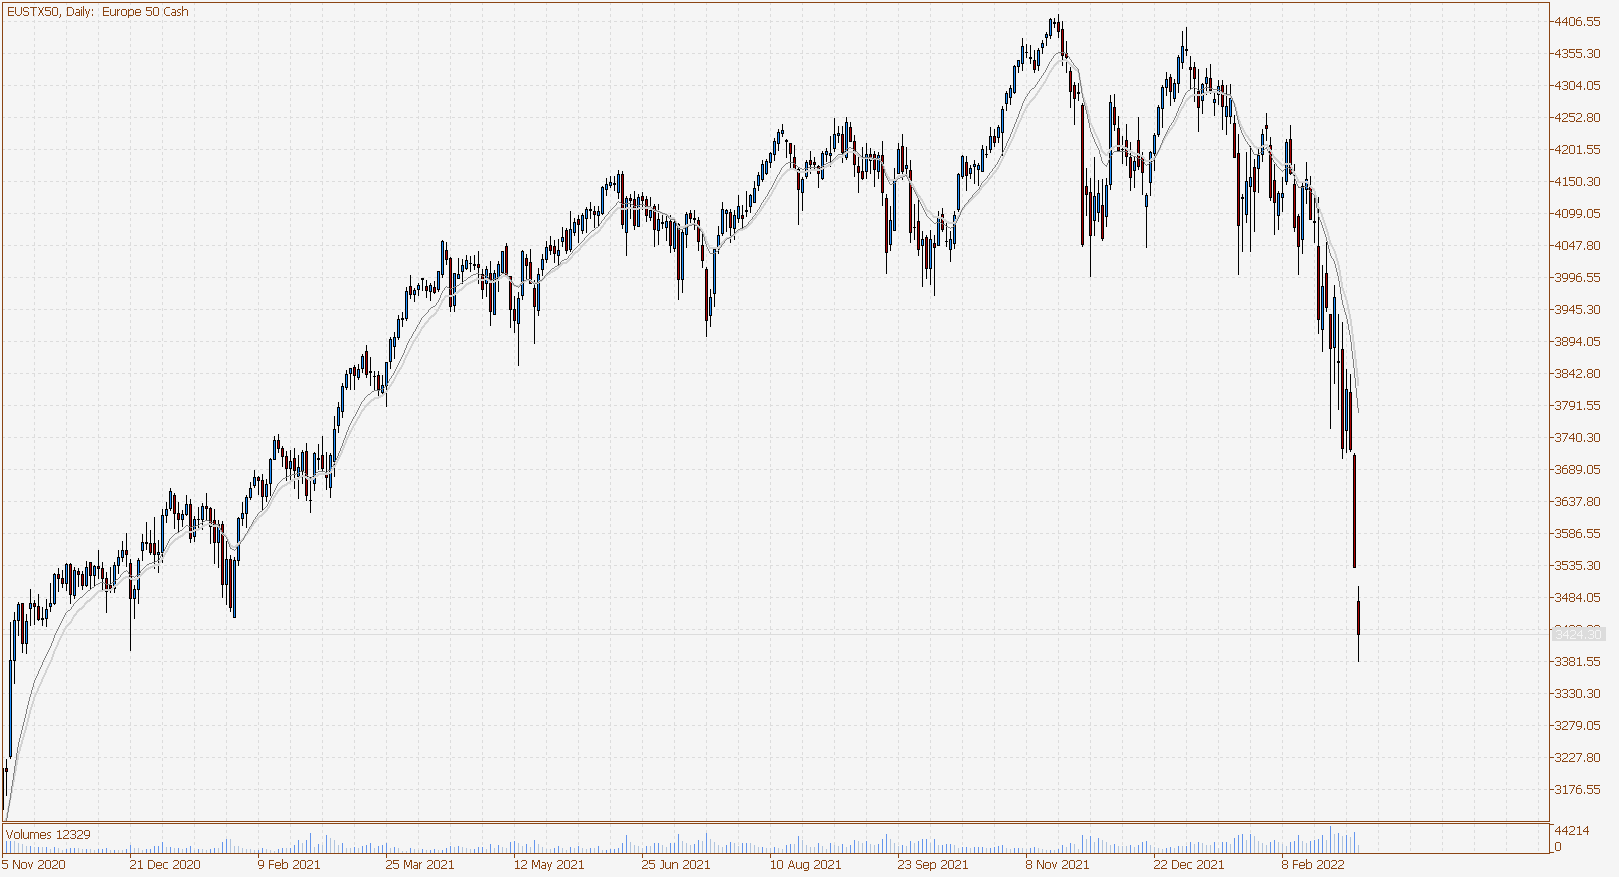Click the 3637.80 price axis label
Image resolution: width=1619 pixels, height=877 pixels.
(1577, 501)
